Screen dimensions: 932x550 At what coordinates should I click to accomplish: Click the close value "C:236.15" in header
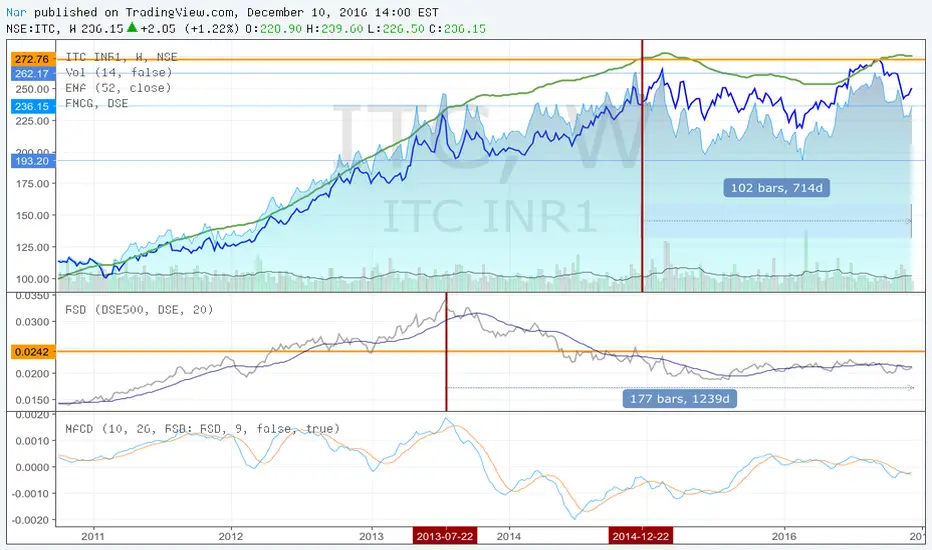(x=457, y=28)
